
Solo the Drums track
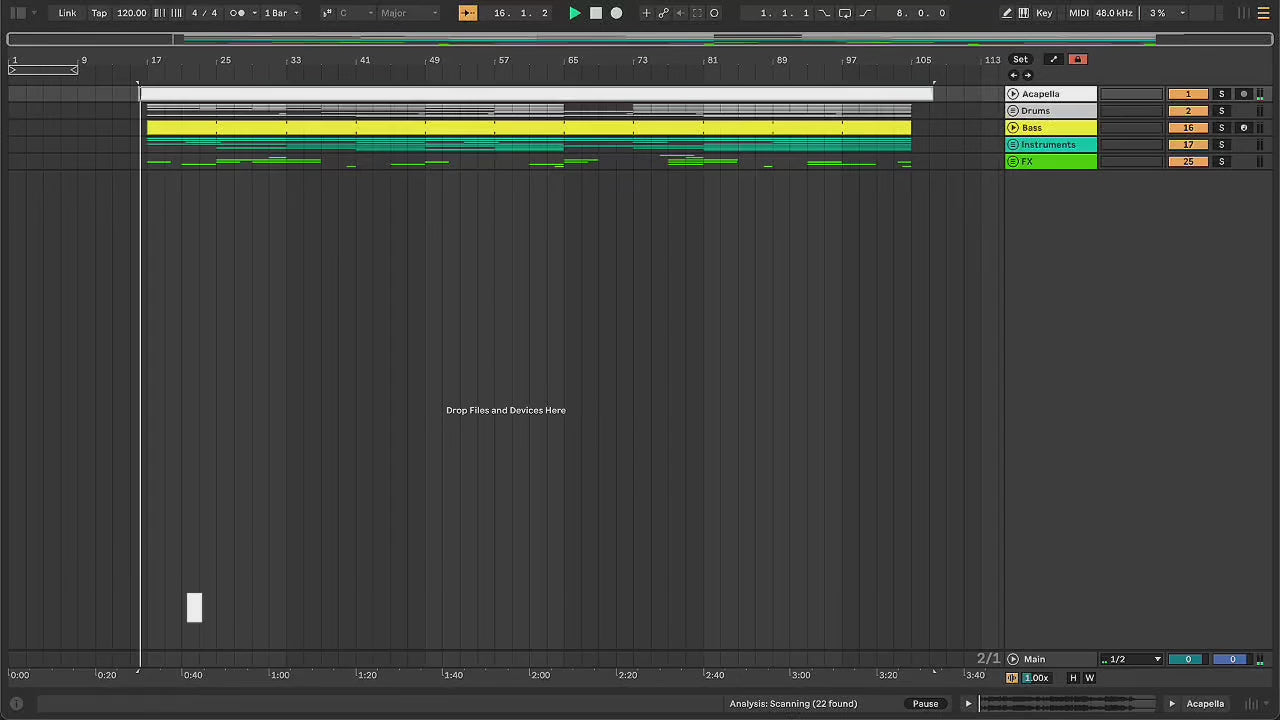coord(1221,111)
